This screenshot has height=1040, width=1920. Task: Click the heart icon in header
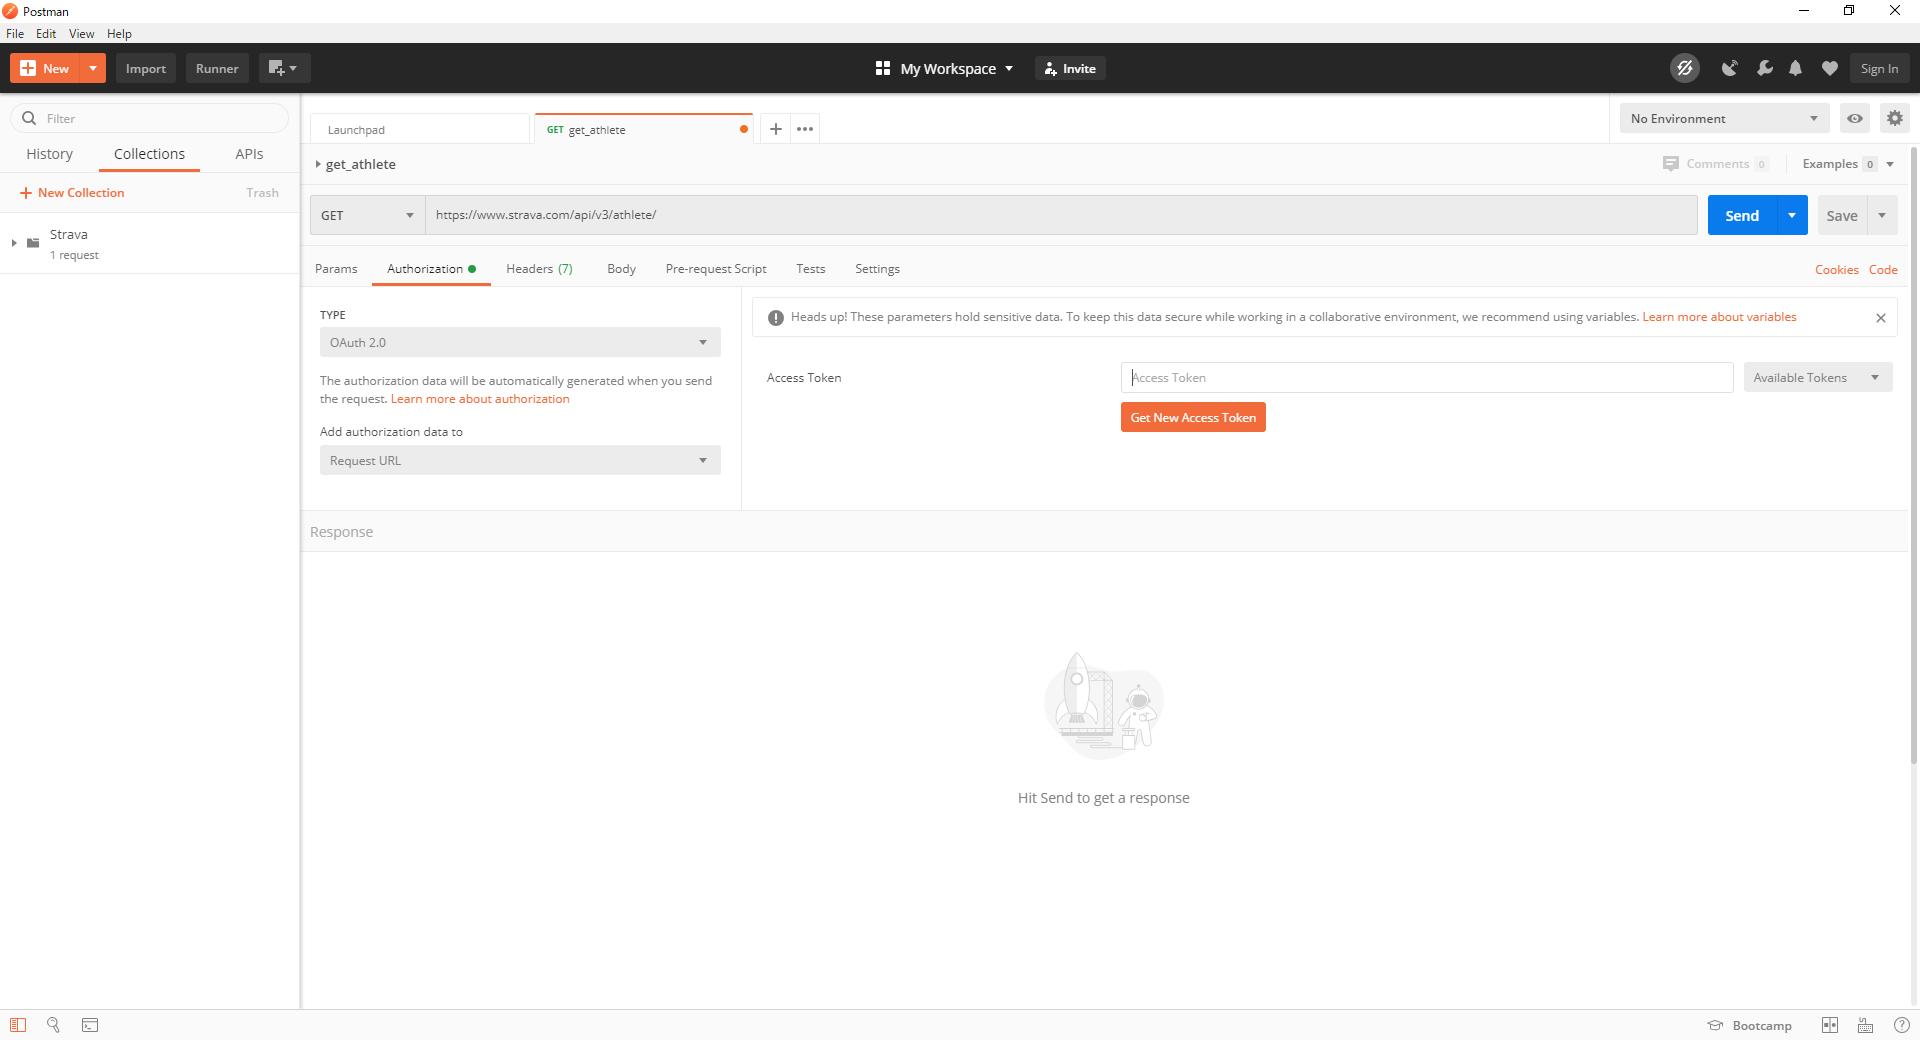click(1830, 68)
